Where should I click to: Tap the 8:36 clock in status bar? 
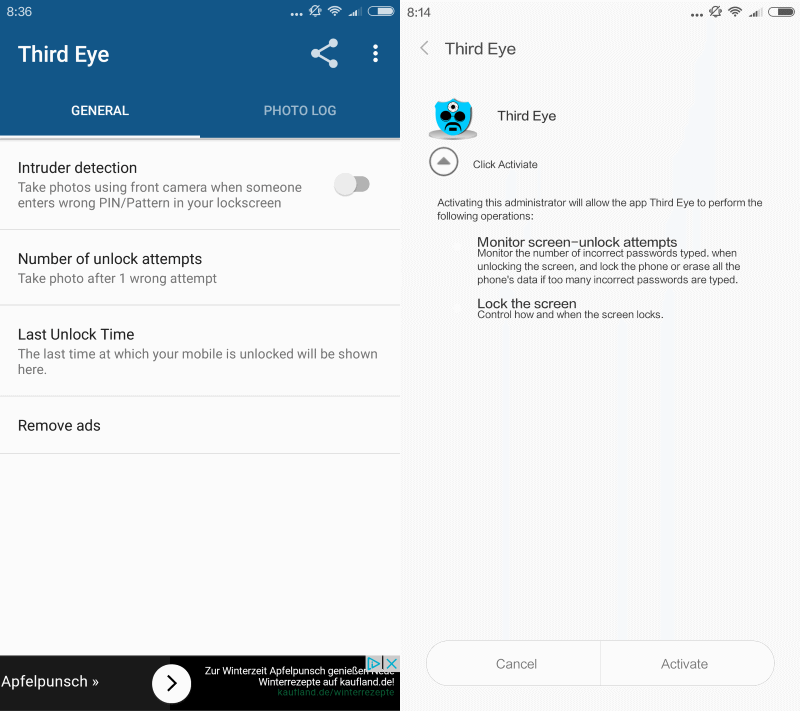[x=19, y=11]
